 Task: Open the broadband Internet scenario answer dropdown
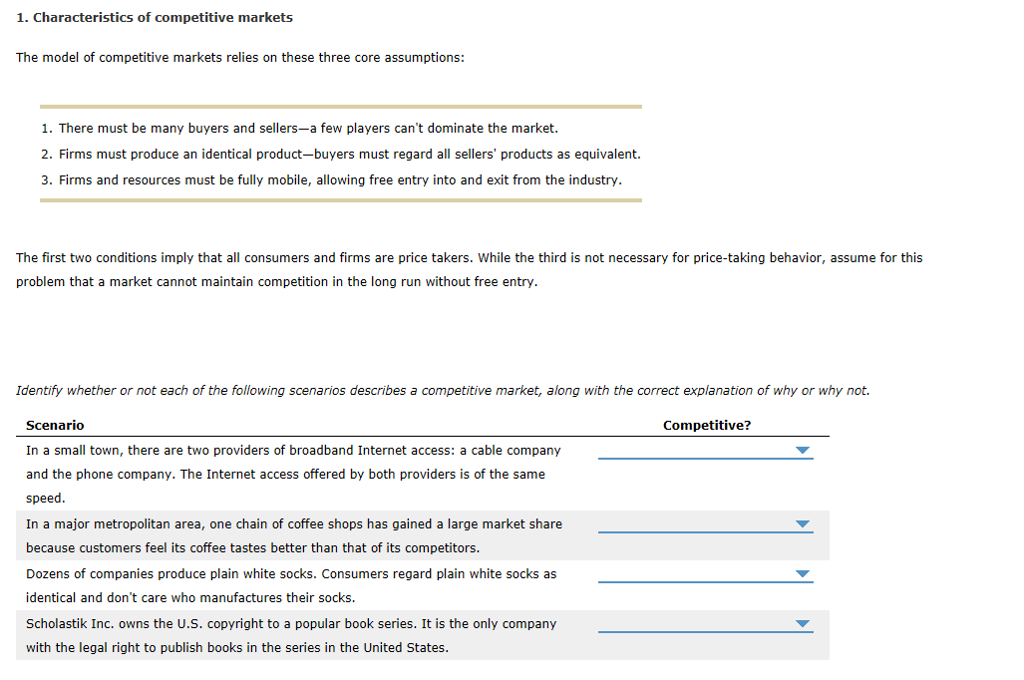point(802,450)
